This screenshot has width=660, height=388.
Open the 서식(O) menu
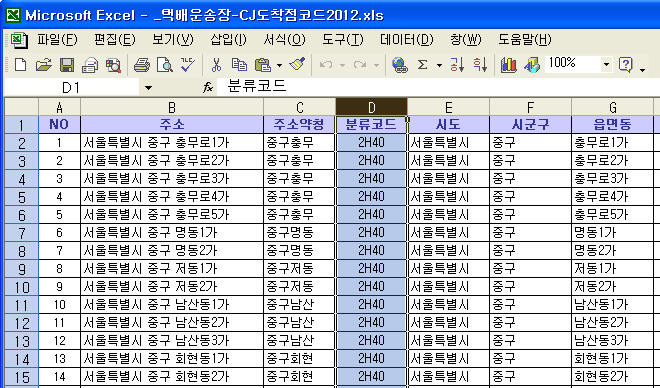[284, 40]
